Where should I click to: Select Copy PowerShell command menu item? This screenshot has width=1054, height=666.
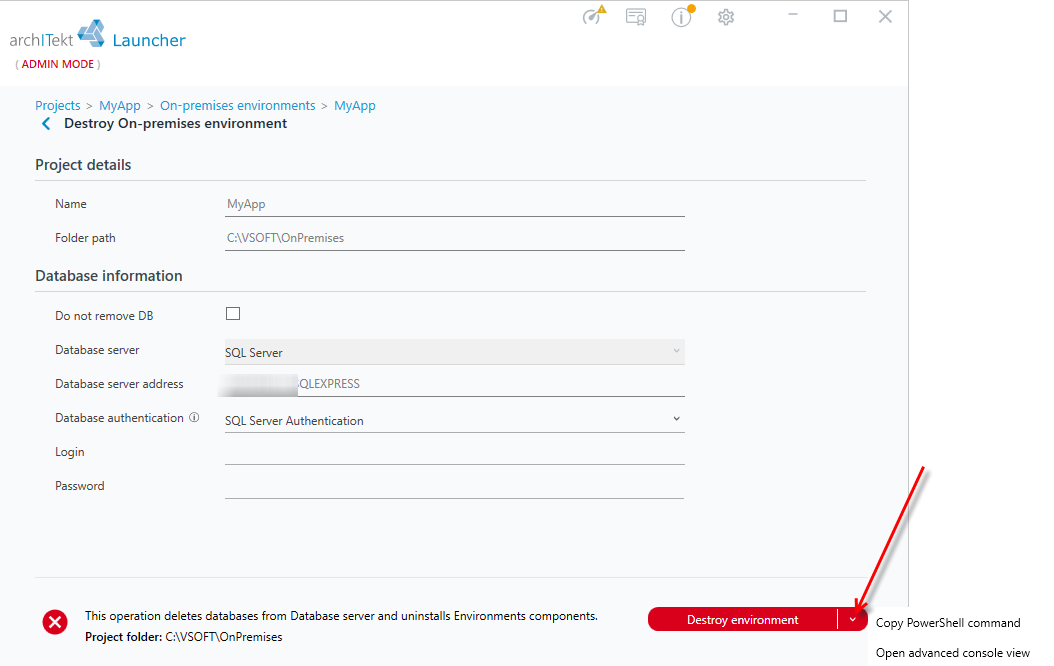pyautogui.click(x=948, y=623)
